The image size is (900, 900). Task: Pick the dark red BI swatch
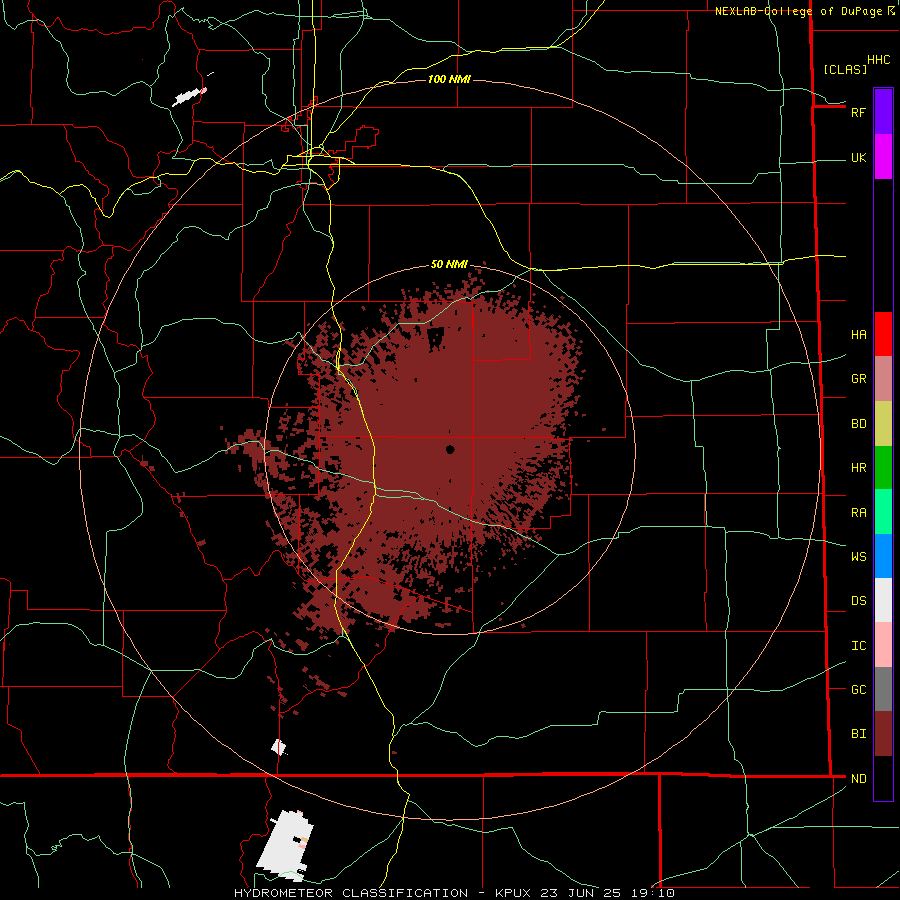tap(883, 734)
